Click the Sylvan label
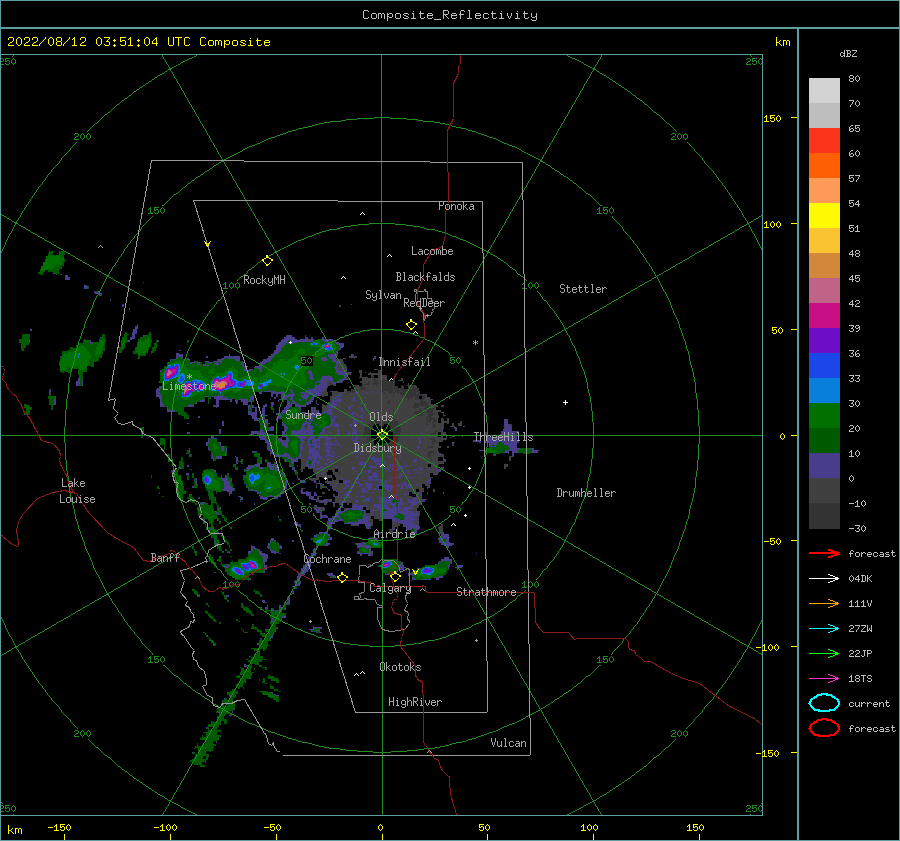900x841 pixels. coord(383,295)
